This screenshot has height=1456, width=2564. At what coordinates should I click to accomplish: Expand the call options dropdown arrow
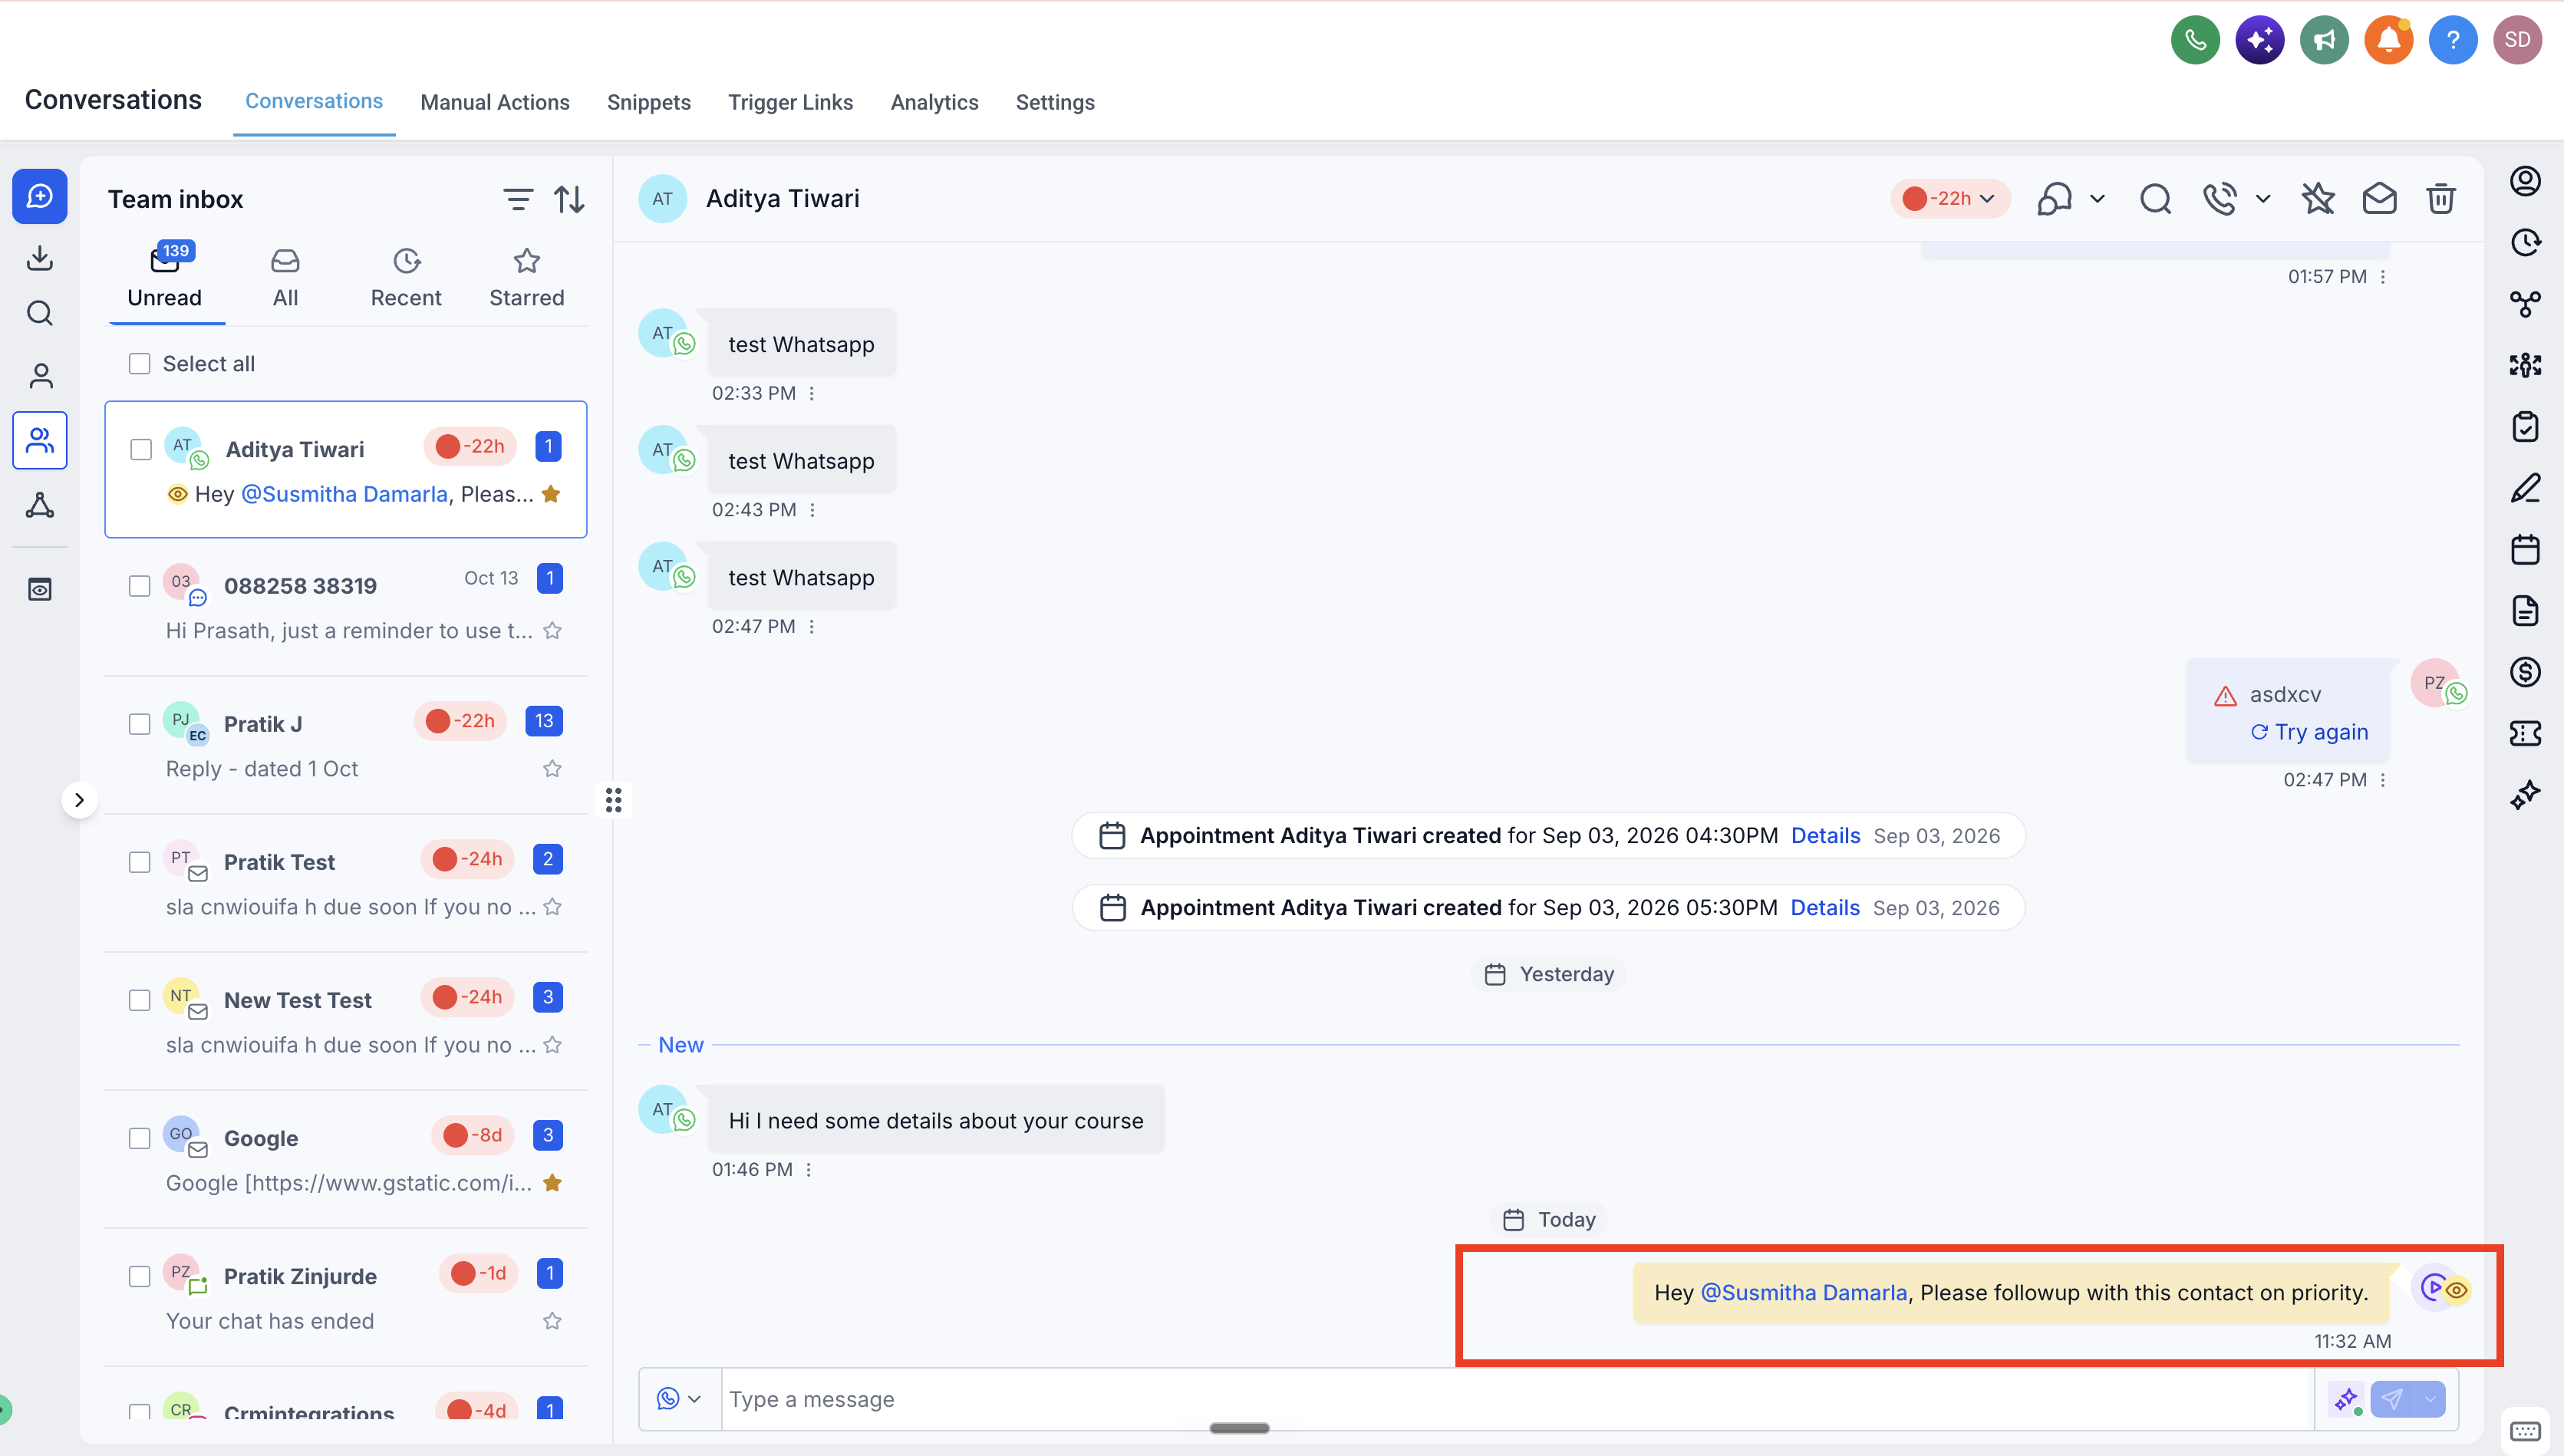2263,199
